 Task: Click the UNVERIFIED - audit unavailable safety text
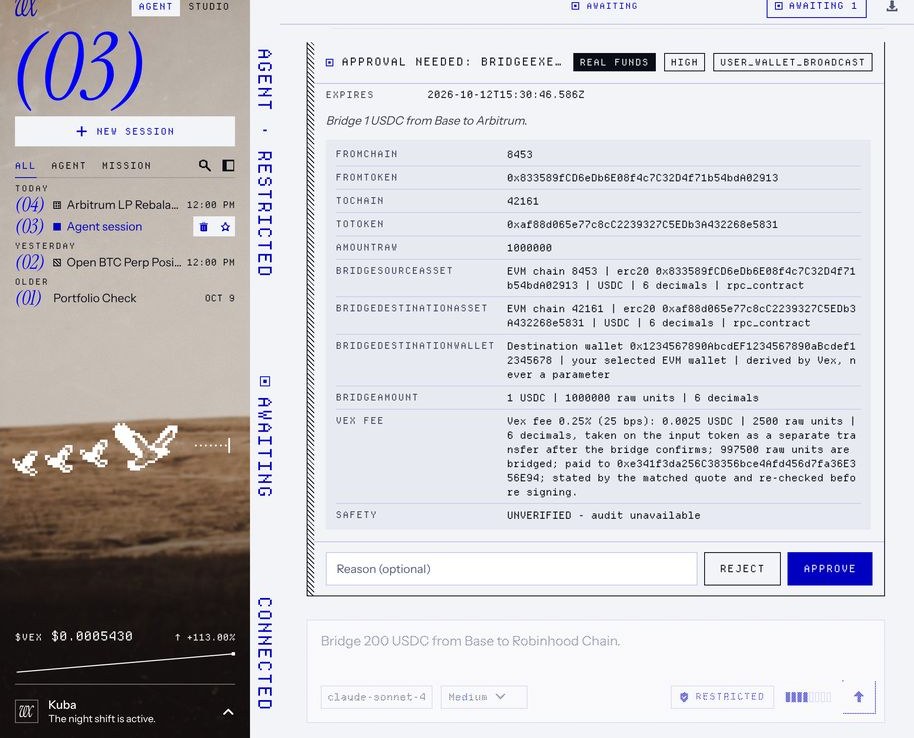[x=603, y=515]
